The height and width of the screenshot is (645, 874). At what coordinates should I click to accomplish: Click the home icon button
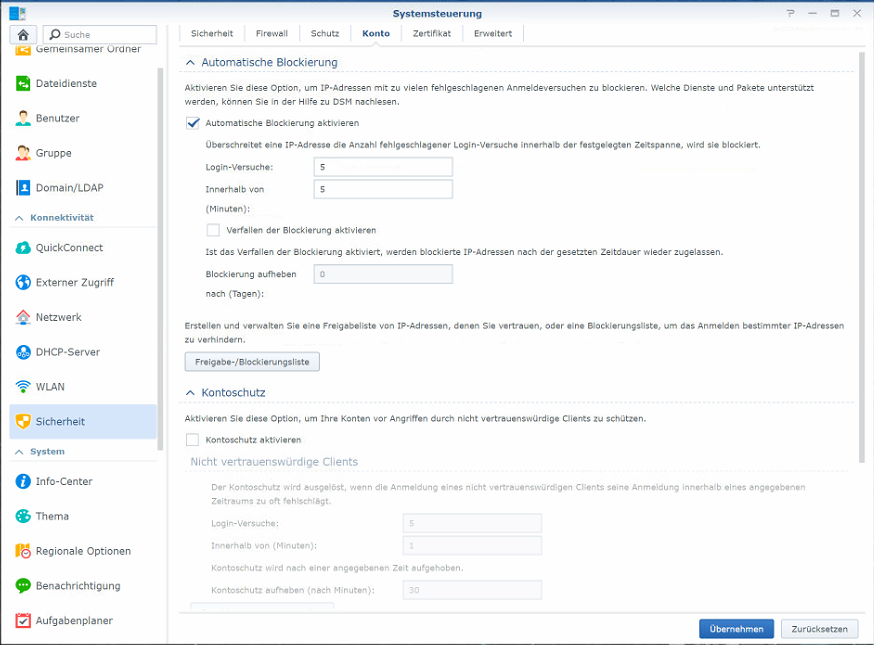(23, 34)
